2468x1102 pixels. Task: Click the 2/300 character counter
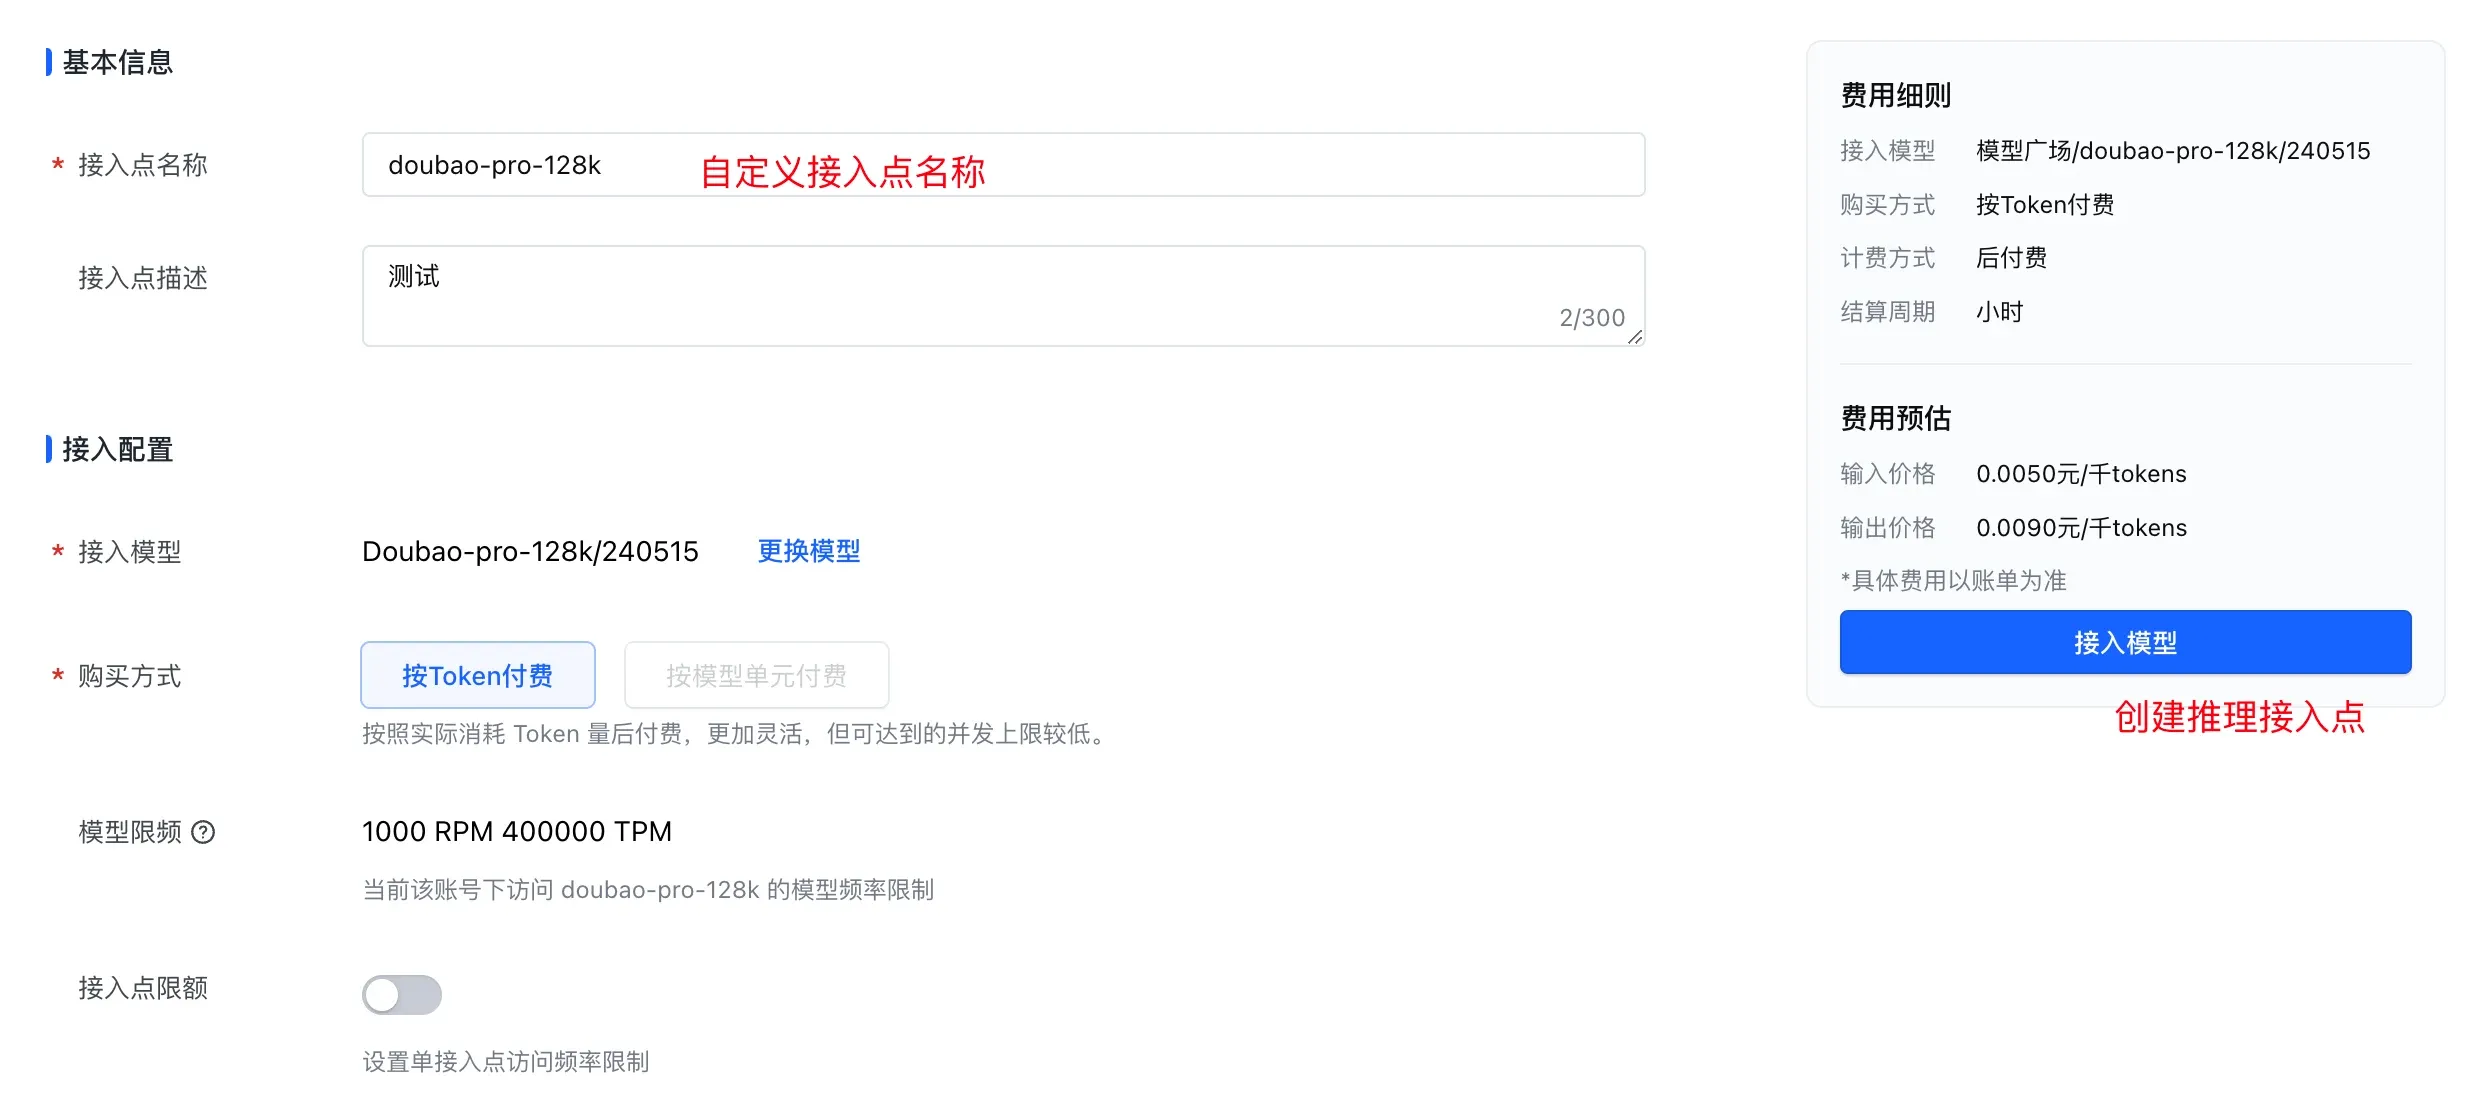(1591, 317)
